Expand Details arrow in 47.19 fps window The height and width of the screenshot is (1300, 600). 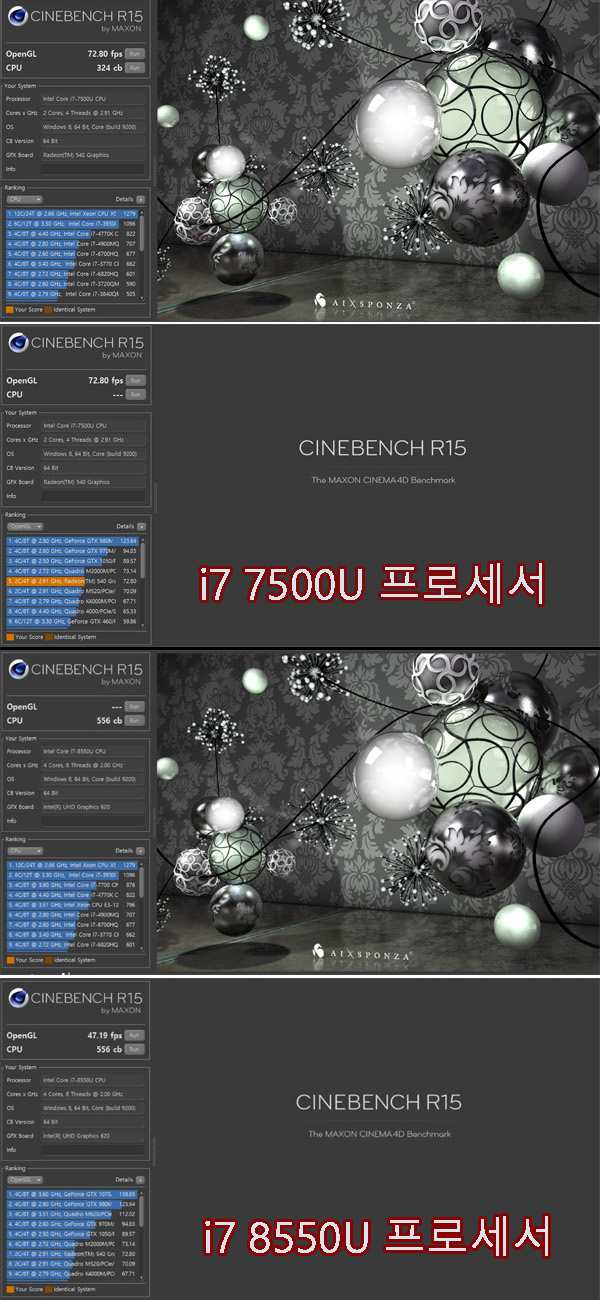(140, 1180)
